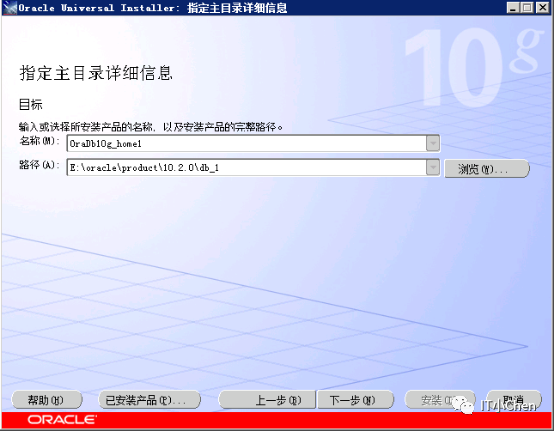Click the 路径(A) label
The image size is (554, 431).
[x=39, y=165]
